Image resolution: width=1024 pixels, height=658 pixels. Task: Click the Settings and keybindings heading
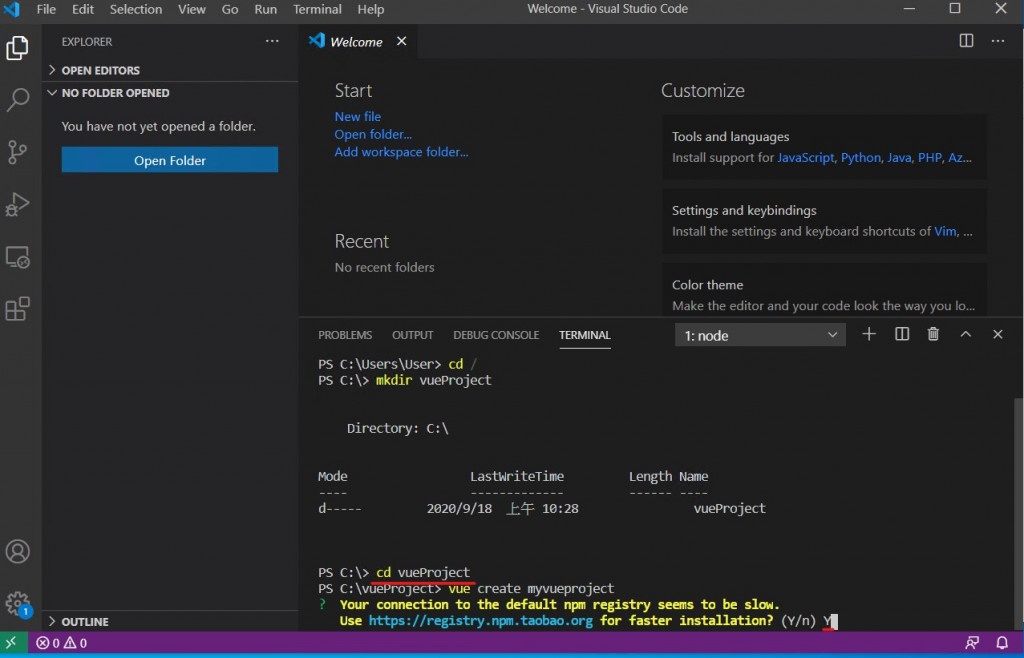click(x=744, y=210)
